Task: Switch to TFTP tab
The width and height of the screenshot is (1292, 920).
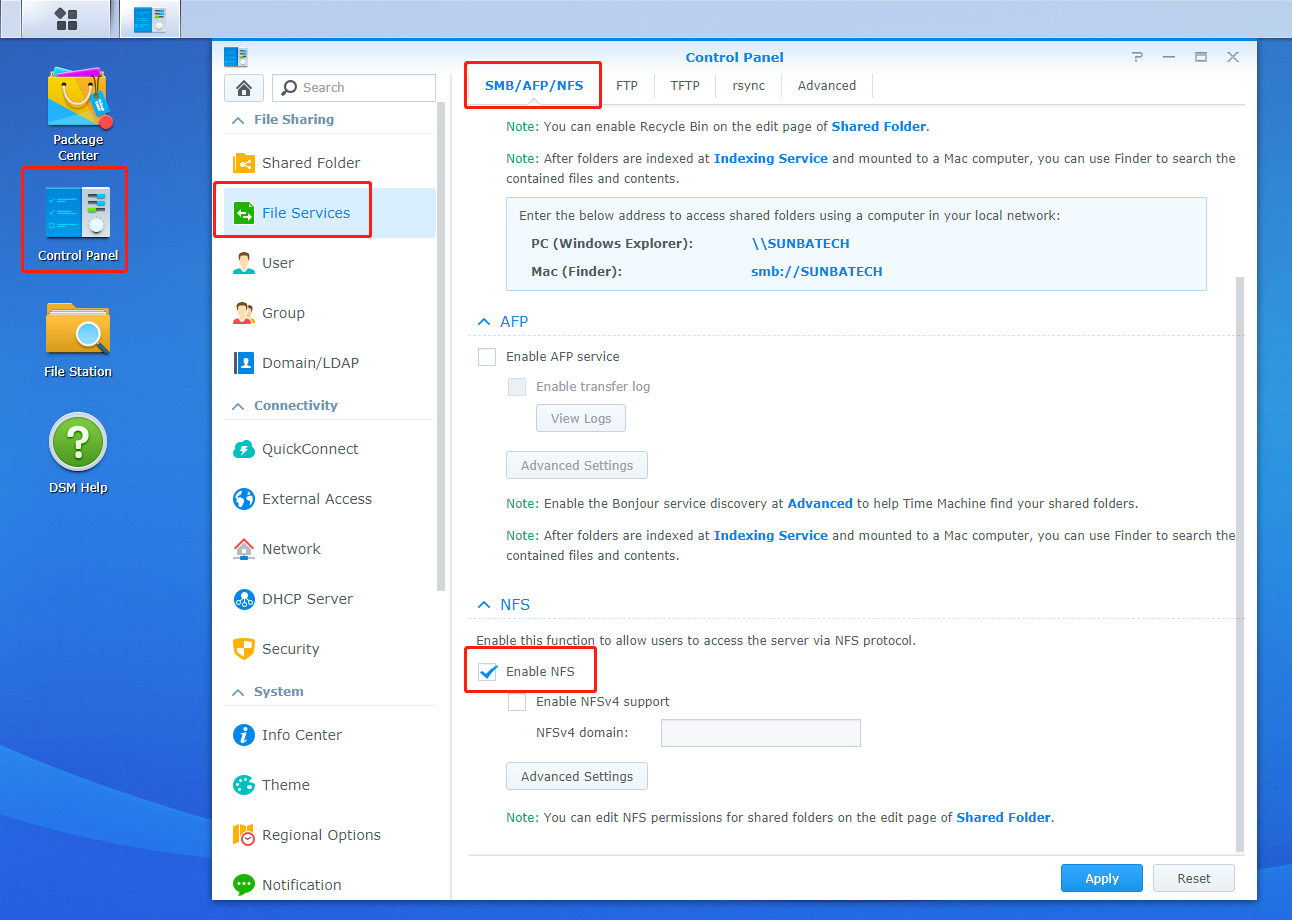Action: [685, 86]
